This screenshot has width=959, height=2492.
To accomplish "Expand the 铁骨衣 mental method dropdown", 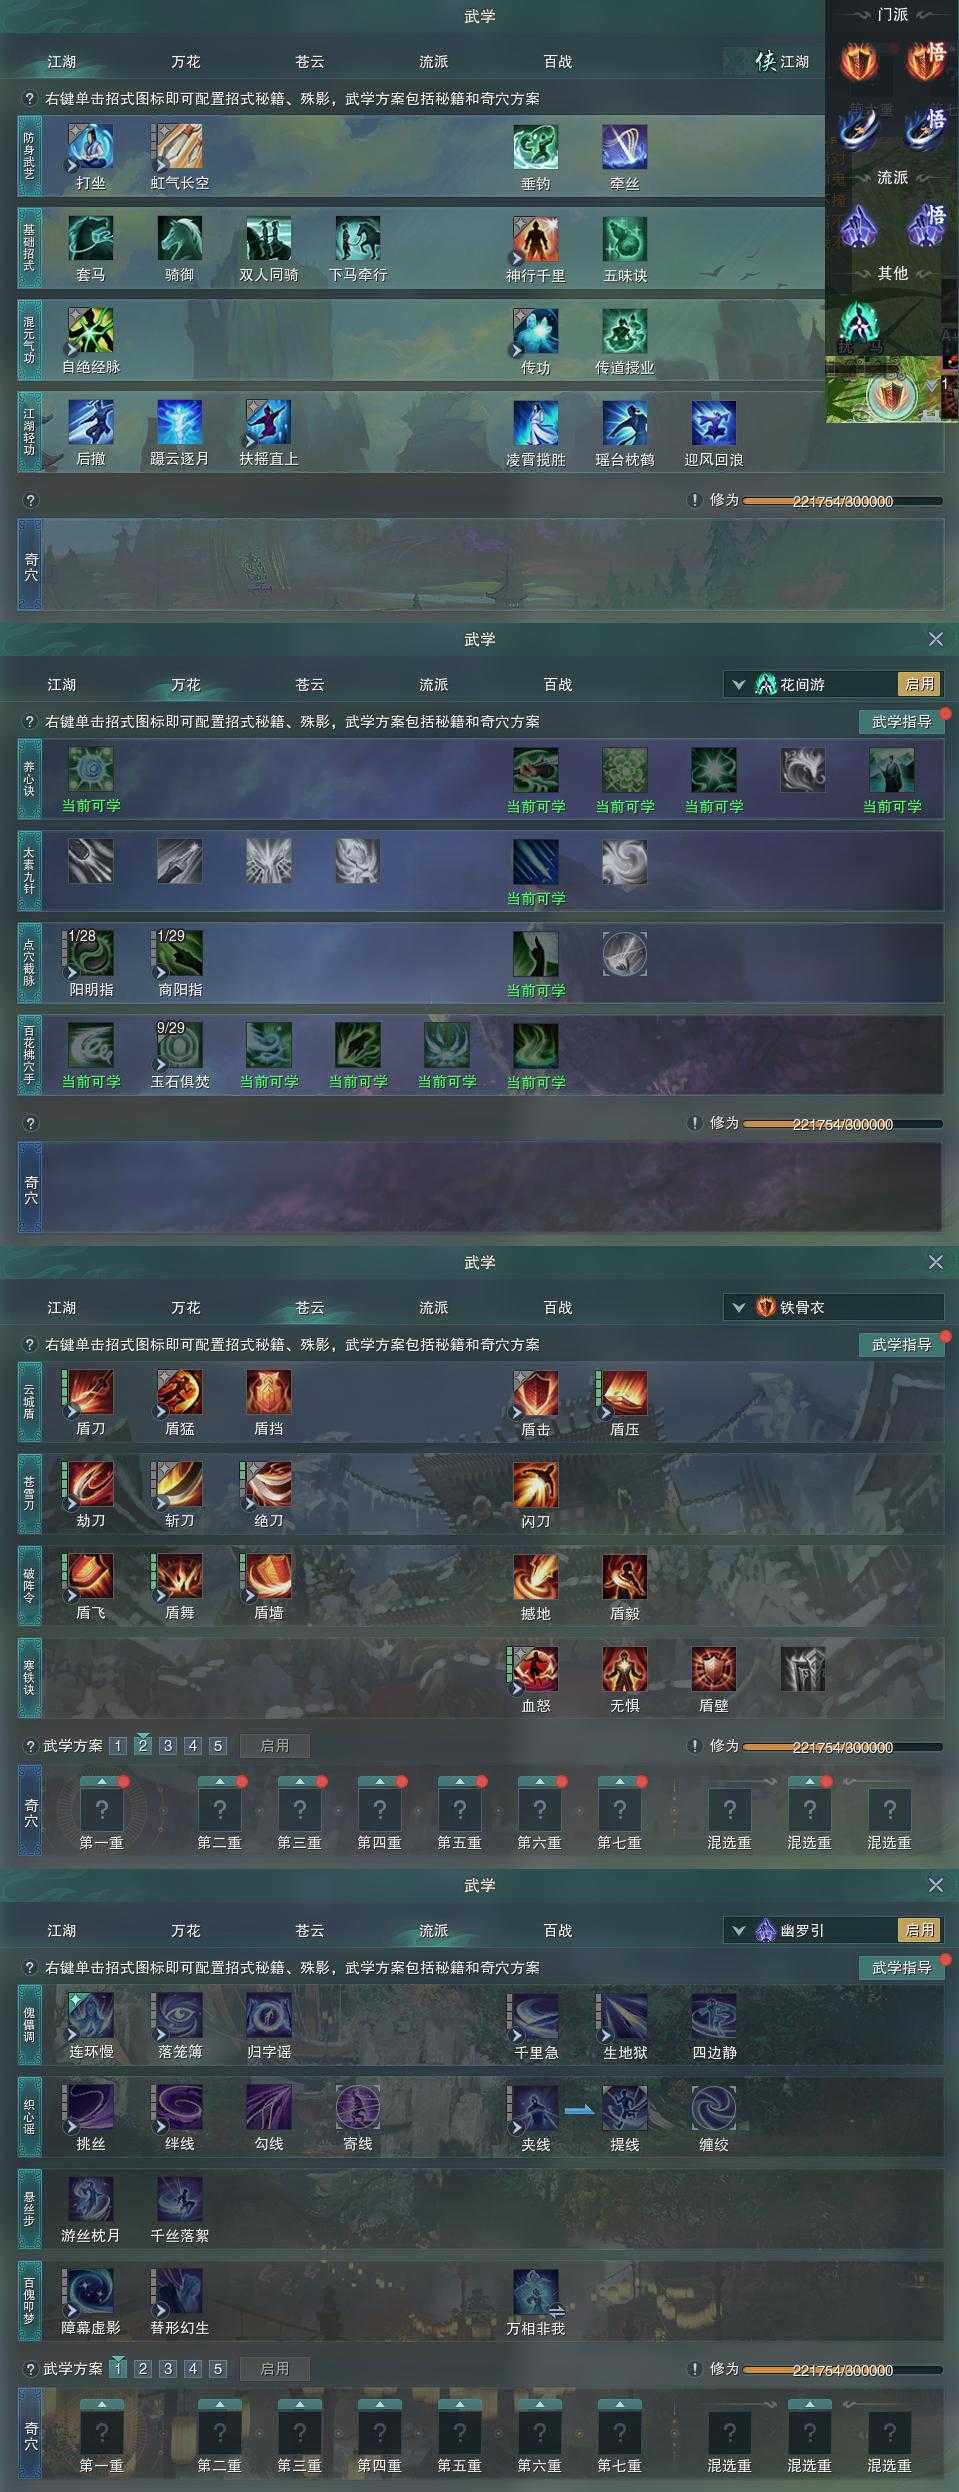I will pos(739,1308).
